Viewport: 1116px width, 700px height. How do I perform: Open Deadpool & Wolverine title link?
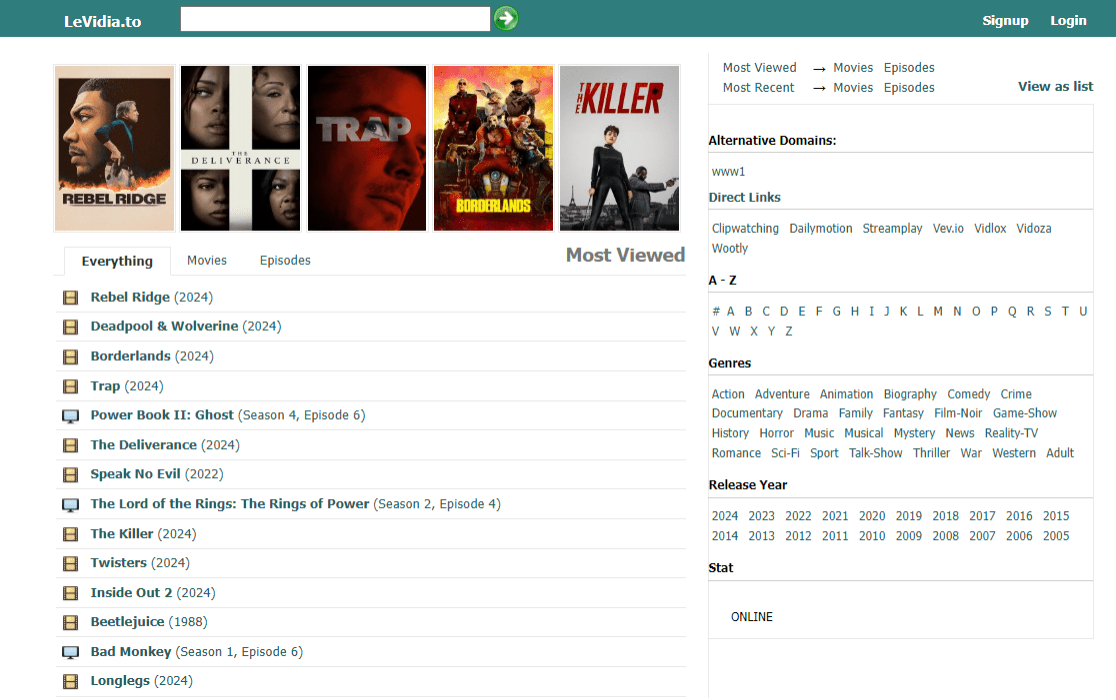point(164,326)
